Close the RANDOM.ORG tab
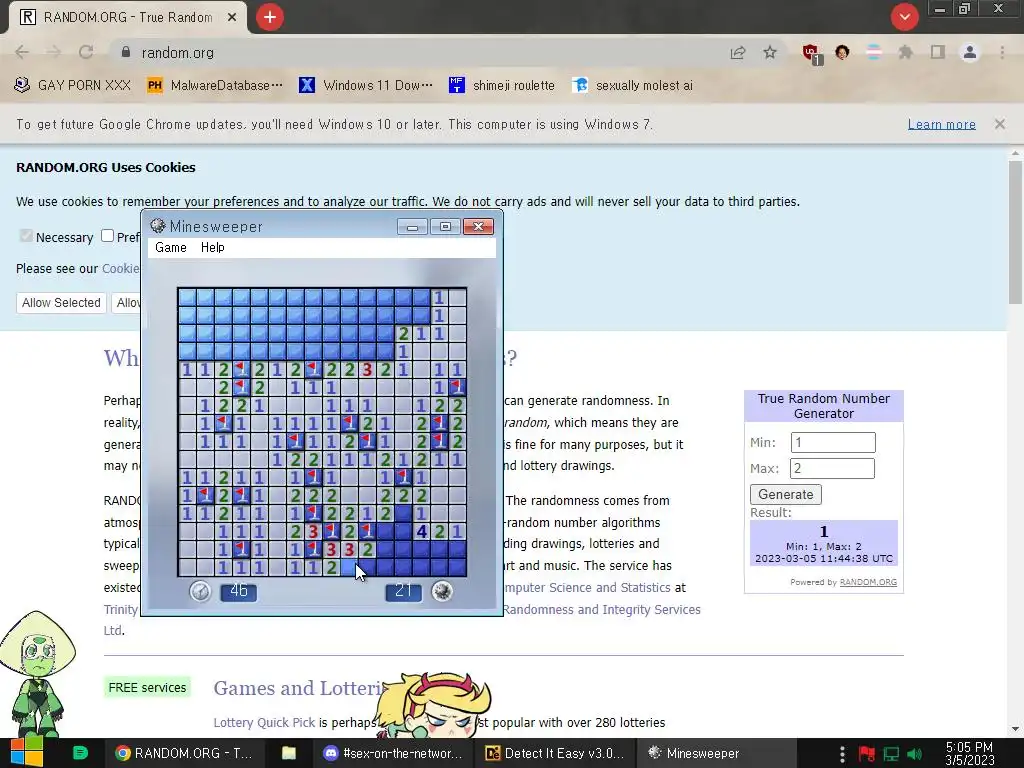 232,18
